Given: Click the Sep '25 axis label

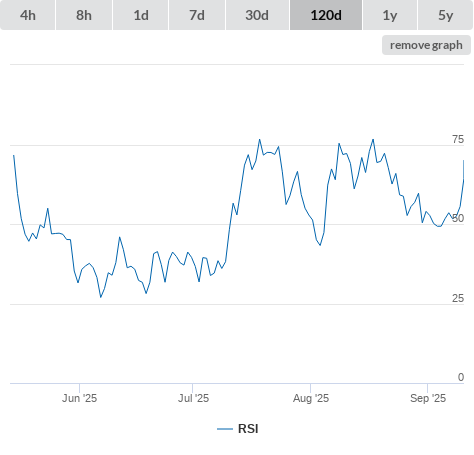Looking at the screenshot, I should pos(428,398).
